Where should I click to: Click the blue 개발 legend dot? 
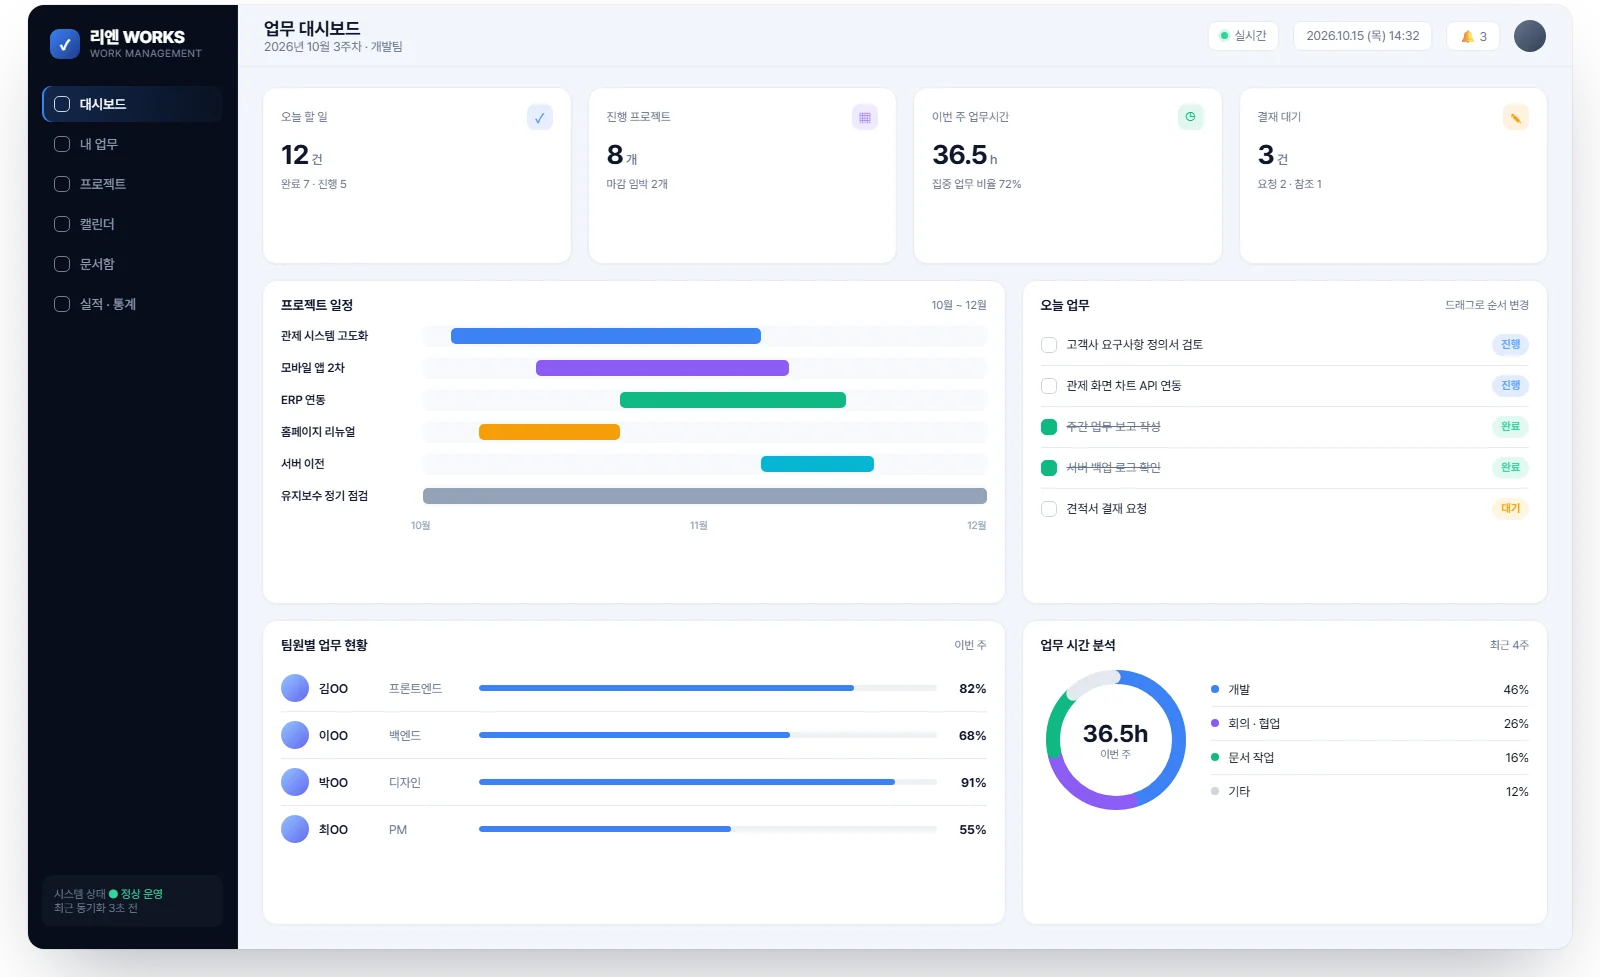coord(1215,689)
